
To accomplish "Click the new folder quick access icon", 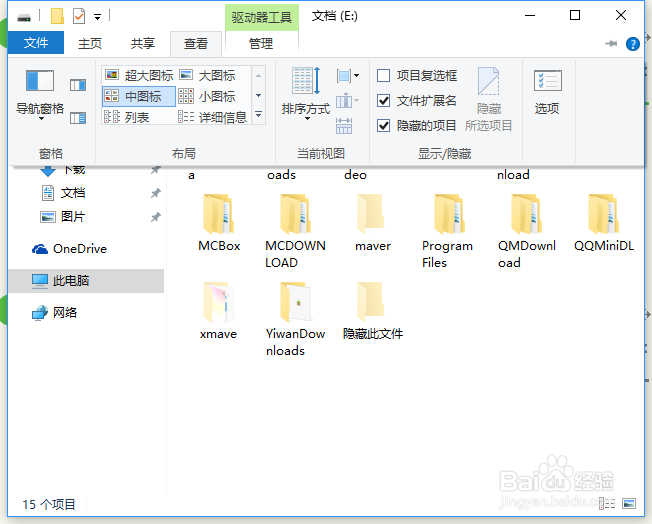I will (x=57, y=17).
